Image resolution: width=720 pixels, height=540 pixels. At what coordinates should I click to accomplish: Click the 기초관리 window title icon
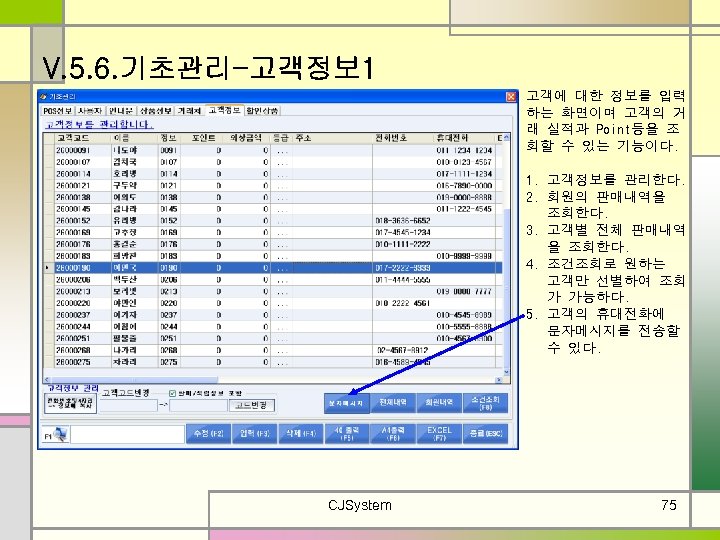[43, 96]
